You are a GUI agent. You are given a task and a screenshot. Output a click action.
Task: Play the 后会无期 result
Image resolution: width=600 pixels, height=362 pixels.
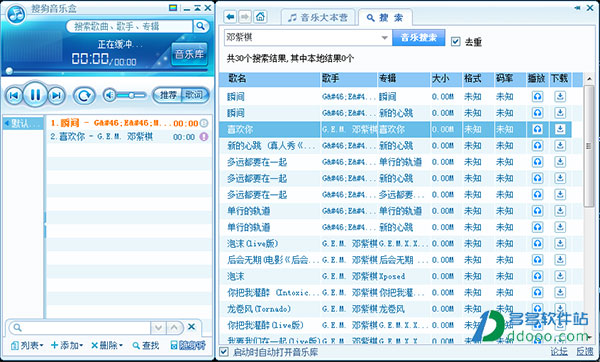pyautogui.click(x=538, y=260)
